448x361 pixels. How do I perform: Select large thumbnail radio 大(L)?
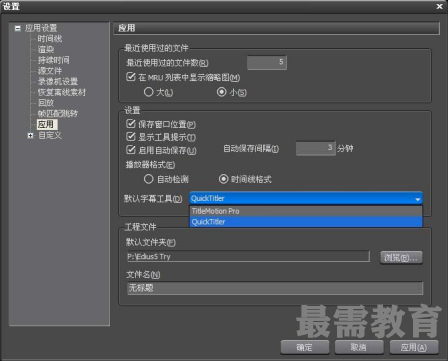149,92
